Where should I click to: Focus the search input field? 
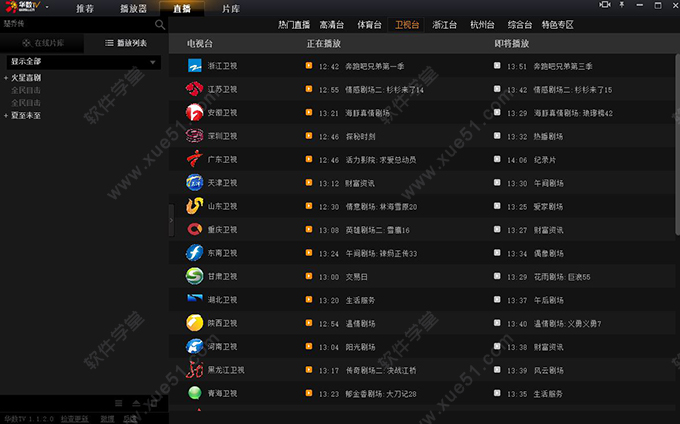click(x=77, y=24)
